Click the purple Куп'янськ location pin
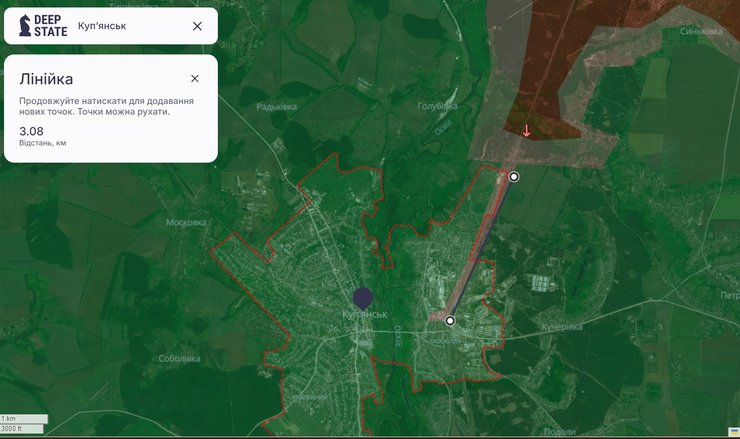The height and width of the screenshot is (439, 740). (x=363, y=298)
